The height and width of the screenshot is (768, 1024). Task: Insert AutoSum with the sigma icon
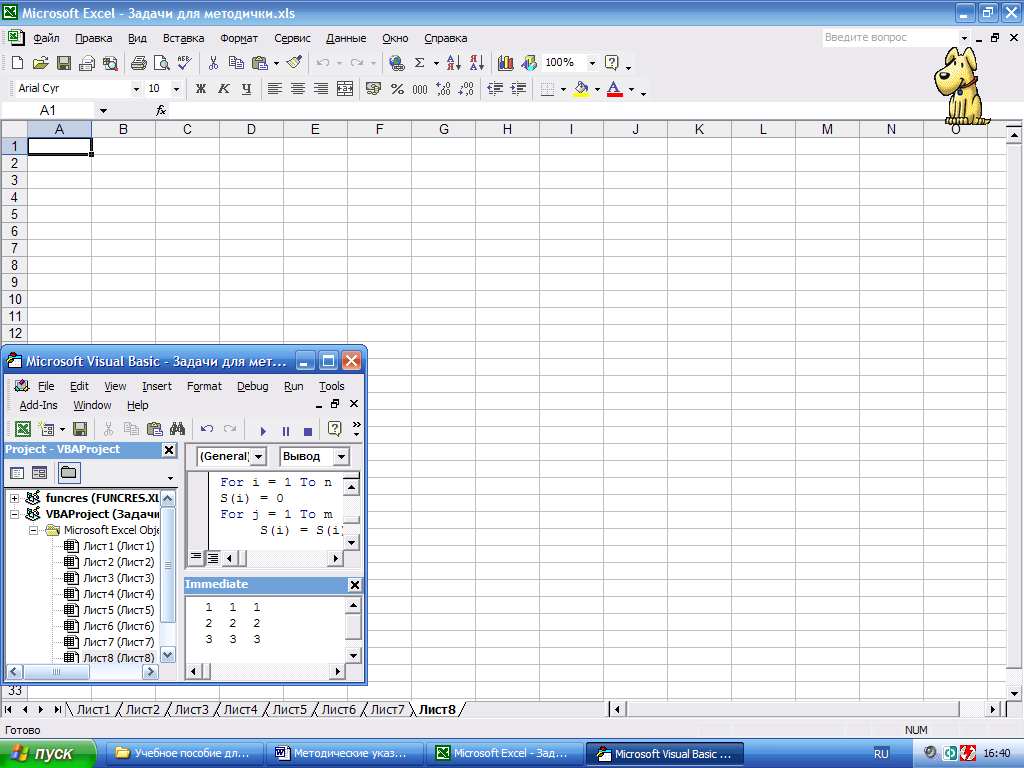(x=419, y=63)
